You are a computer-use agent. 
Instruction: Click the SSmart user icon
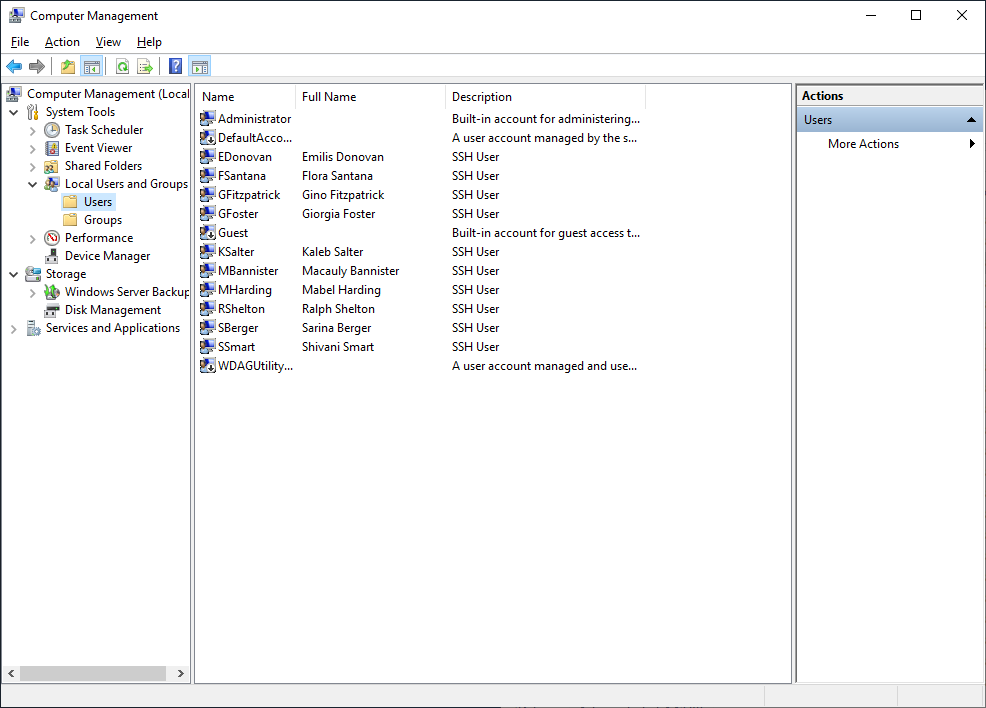(x=208, y=346)
